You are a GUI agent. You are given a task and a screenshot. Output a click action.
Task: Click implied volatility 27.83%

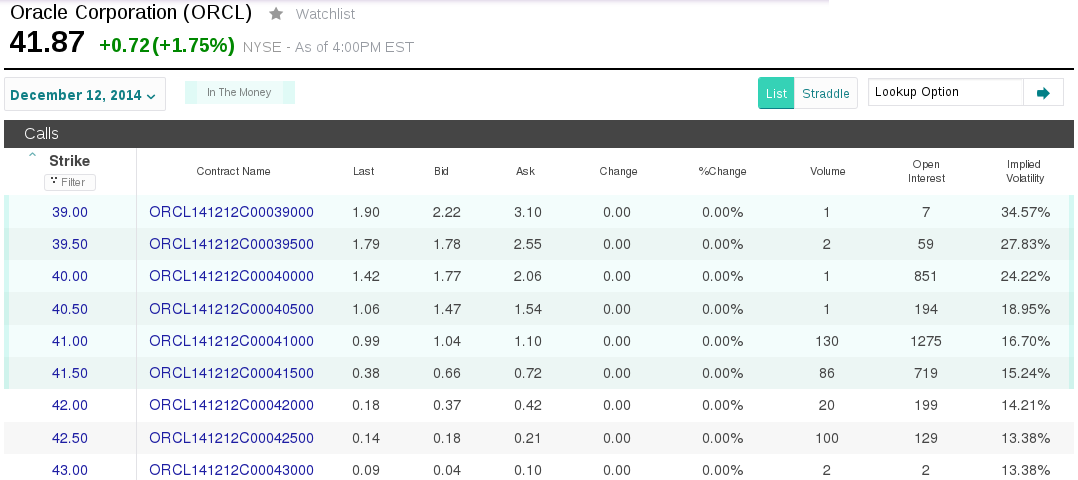pos(1026,244)
